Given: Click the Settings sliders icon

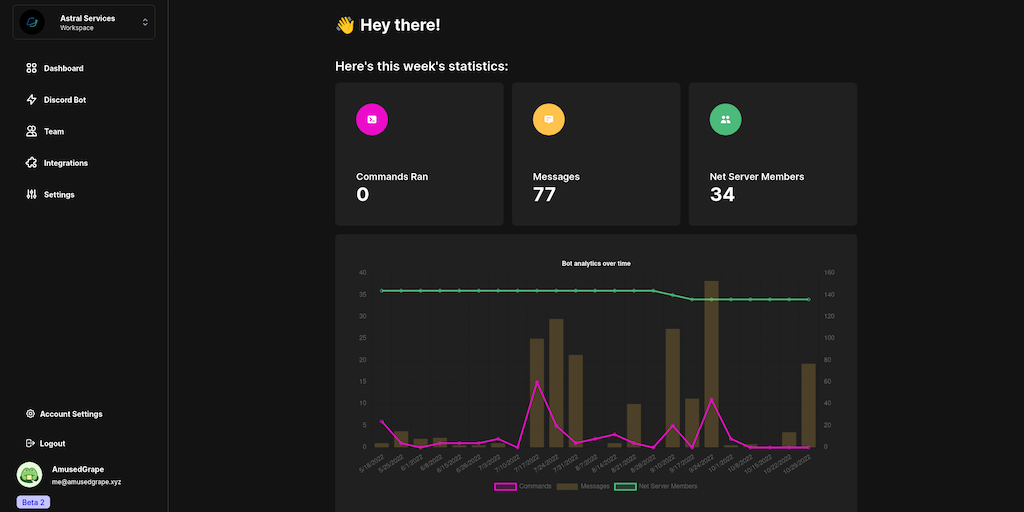Looking at the screenshot, I should 32,194.
